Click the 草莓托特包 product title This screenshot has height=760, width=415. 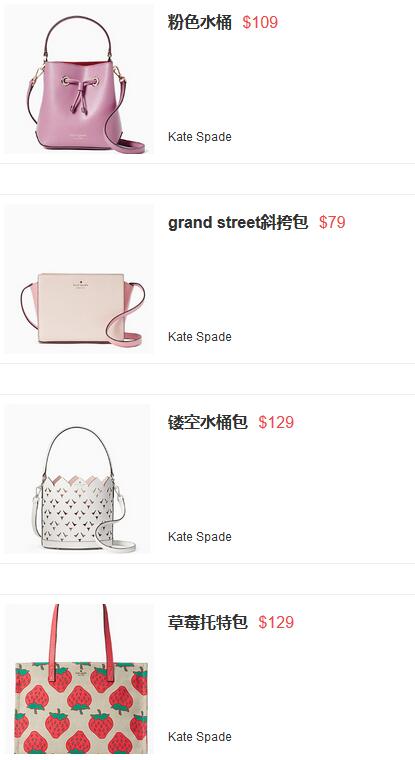coord(208,622)
